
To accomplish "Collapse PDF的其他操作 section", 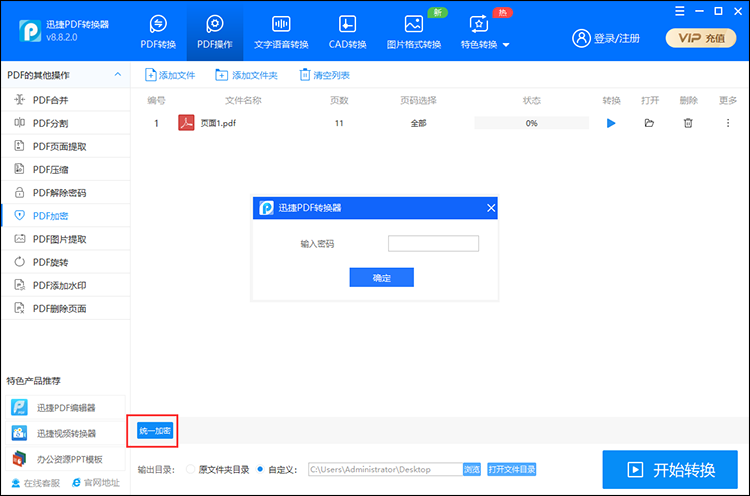I will coord(118,75).
